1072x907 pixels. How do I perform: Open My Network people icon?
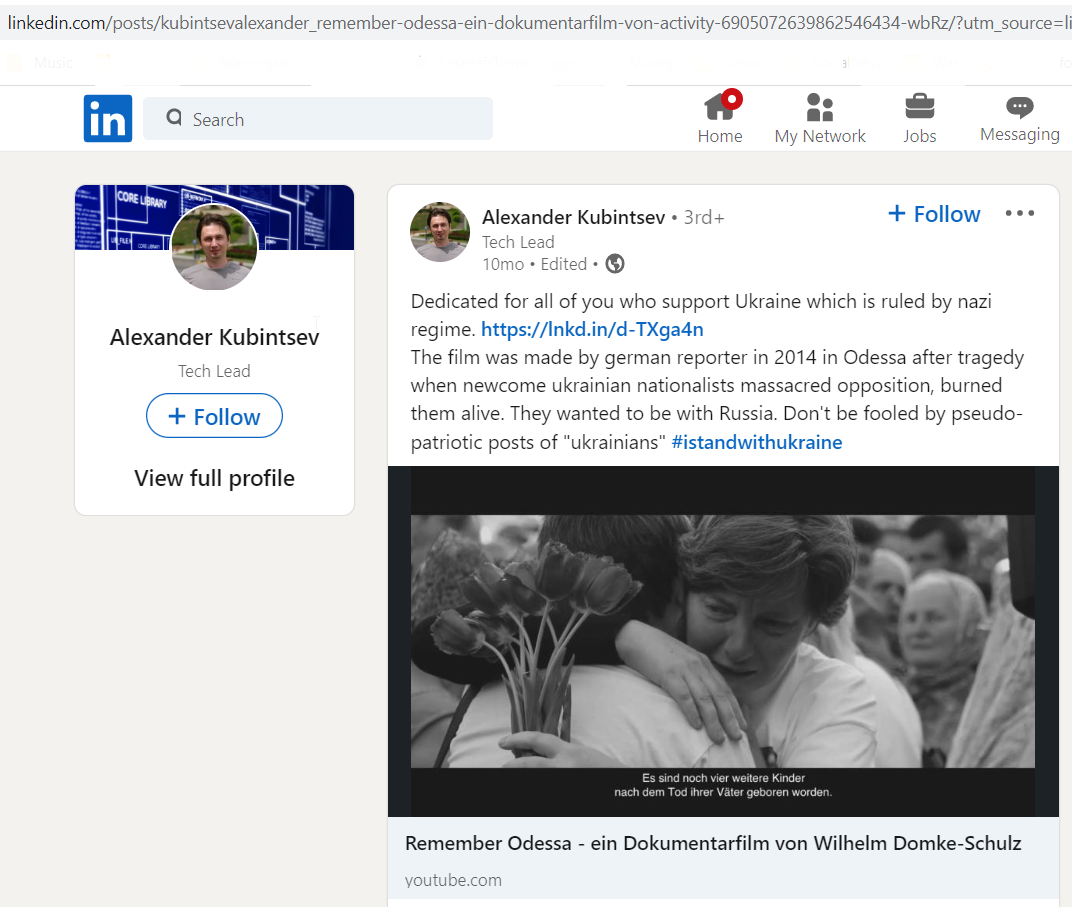820,107
